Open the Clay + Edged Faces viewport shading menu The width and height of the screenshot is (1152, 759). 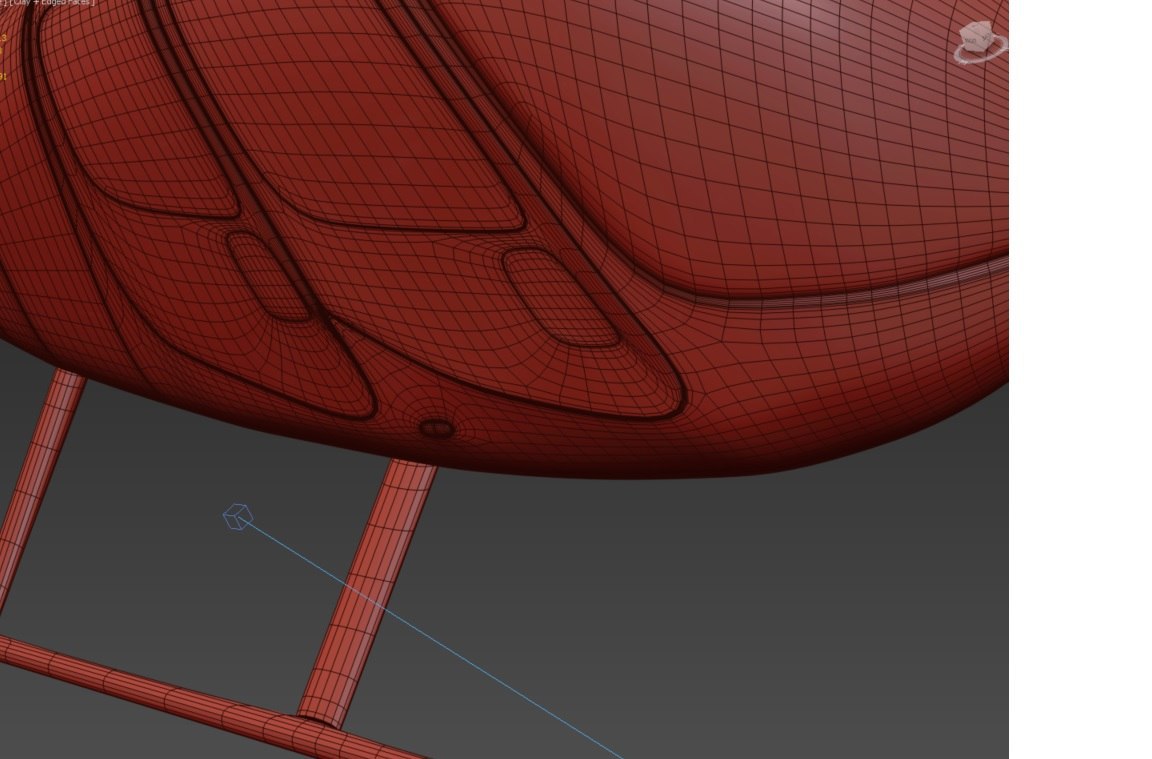pyautogui.click(x=51, y=2)
